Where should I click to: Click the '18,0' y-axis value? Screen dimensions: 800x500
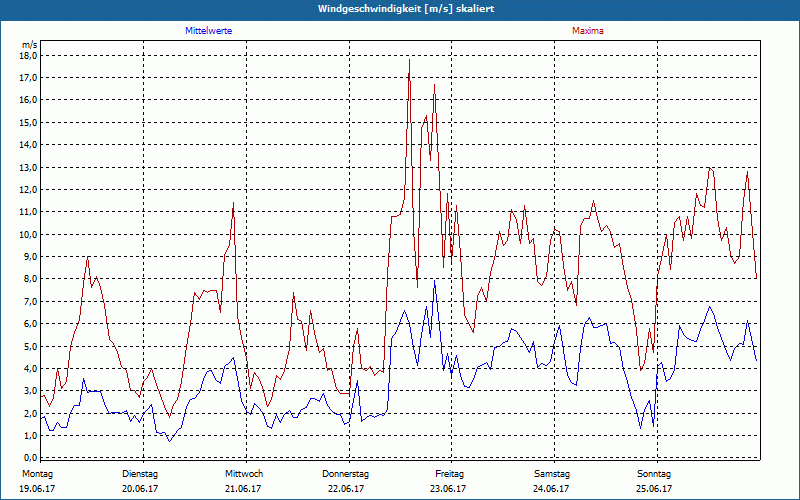29,55
